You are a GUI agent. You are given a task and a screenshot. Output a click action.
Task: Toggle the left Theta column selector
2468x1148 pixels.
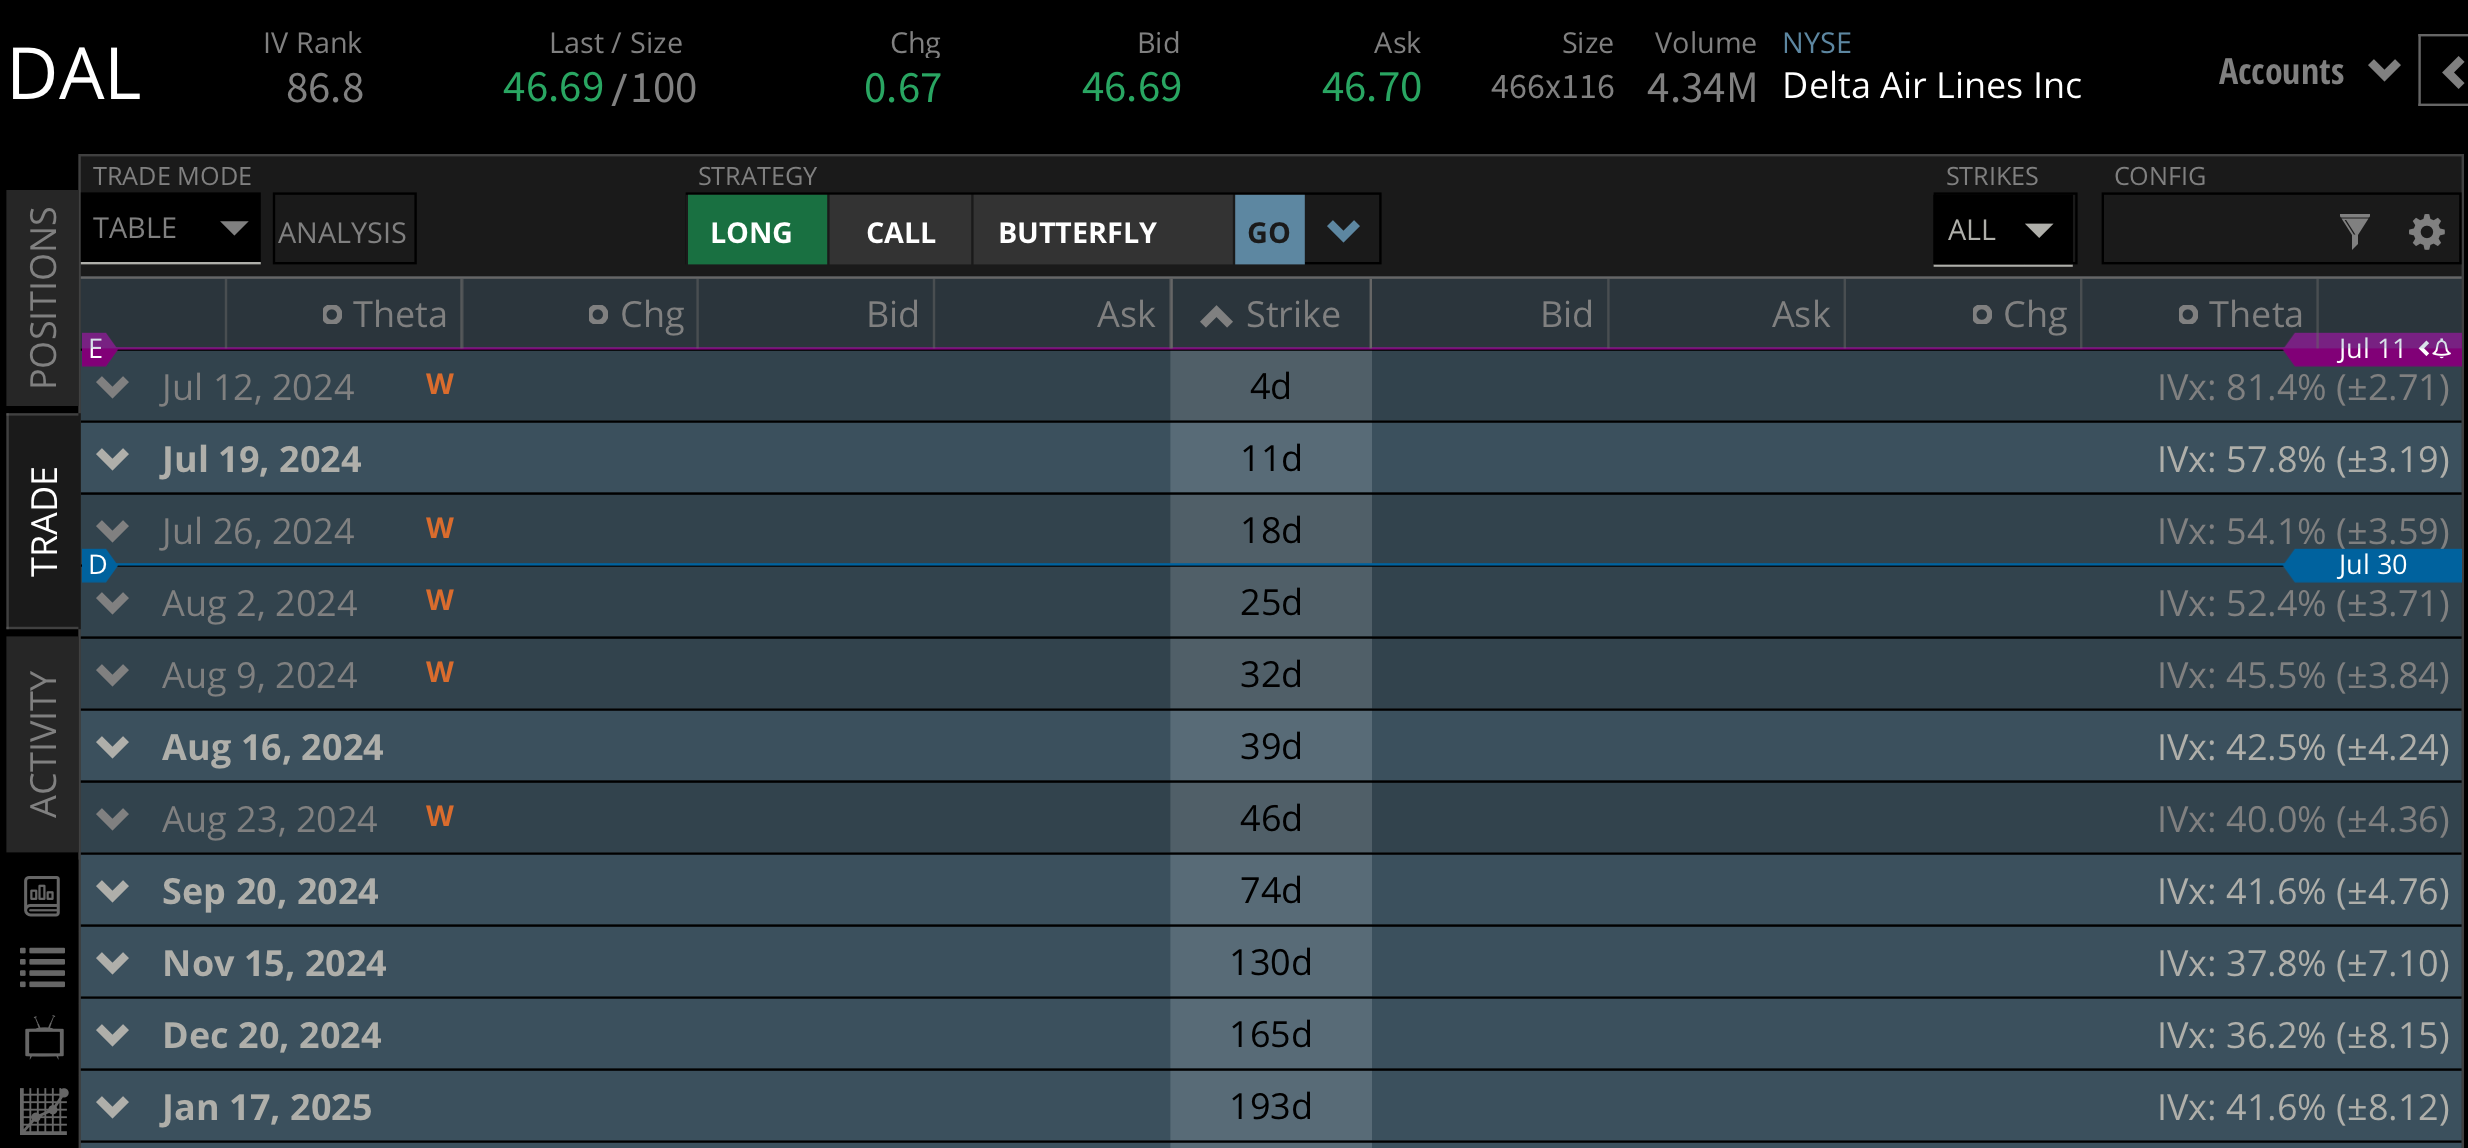(333, 315)
